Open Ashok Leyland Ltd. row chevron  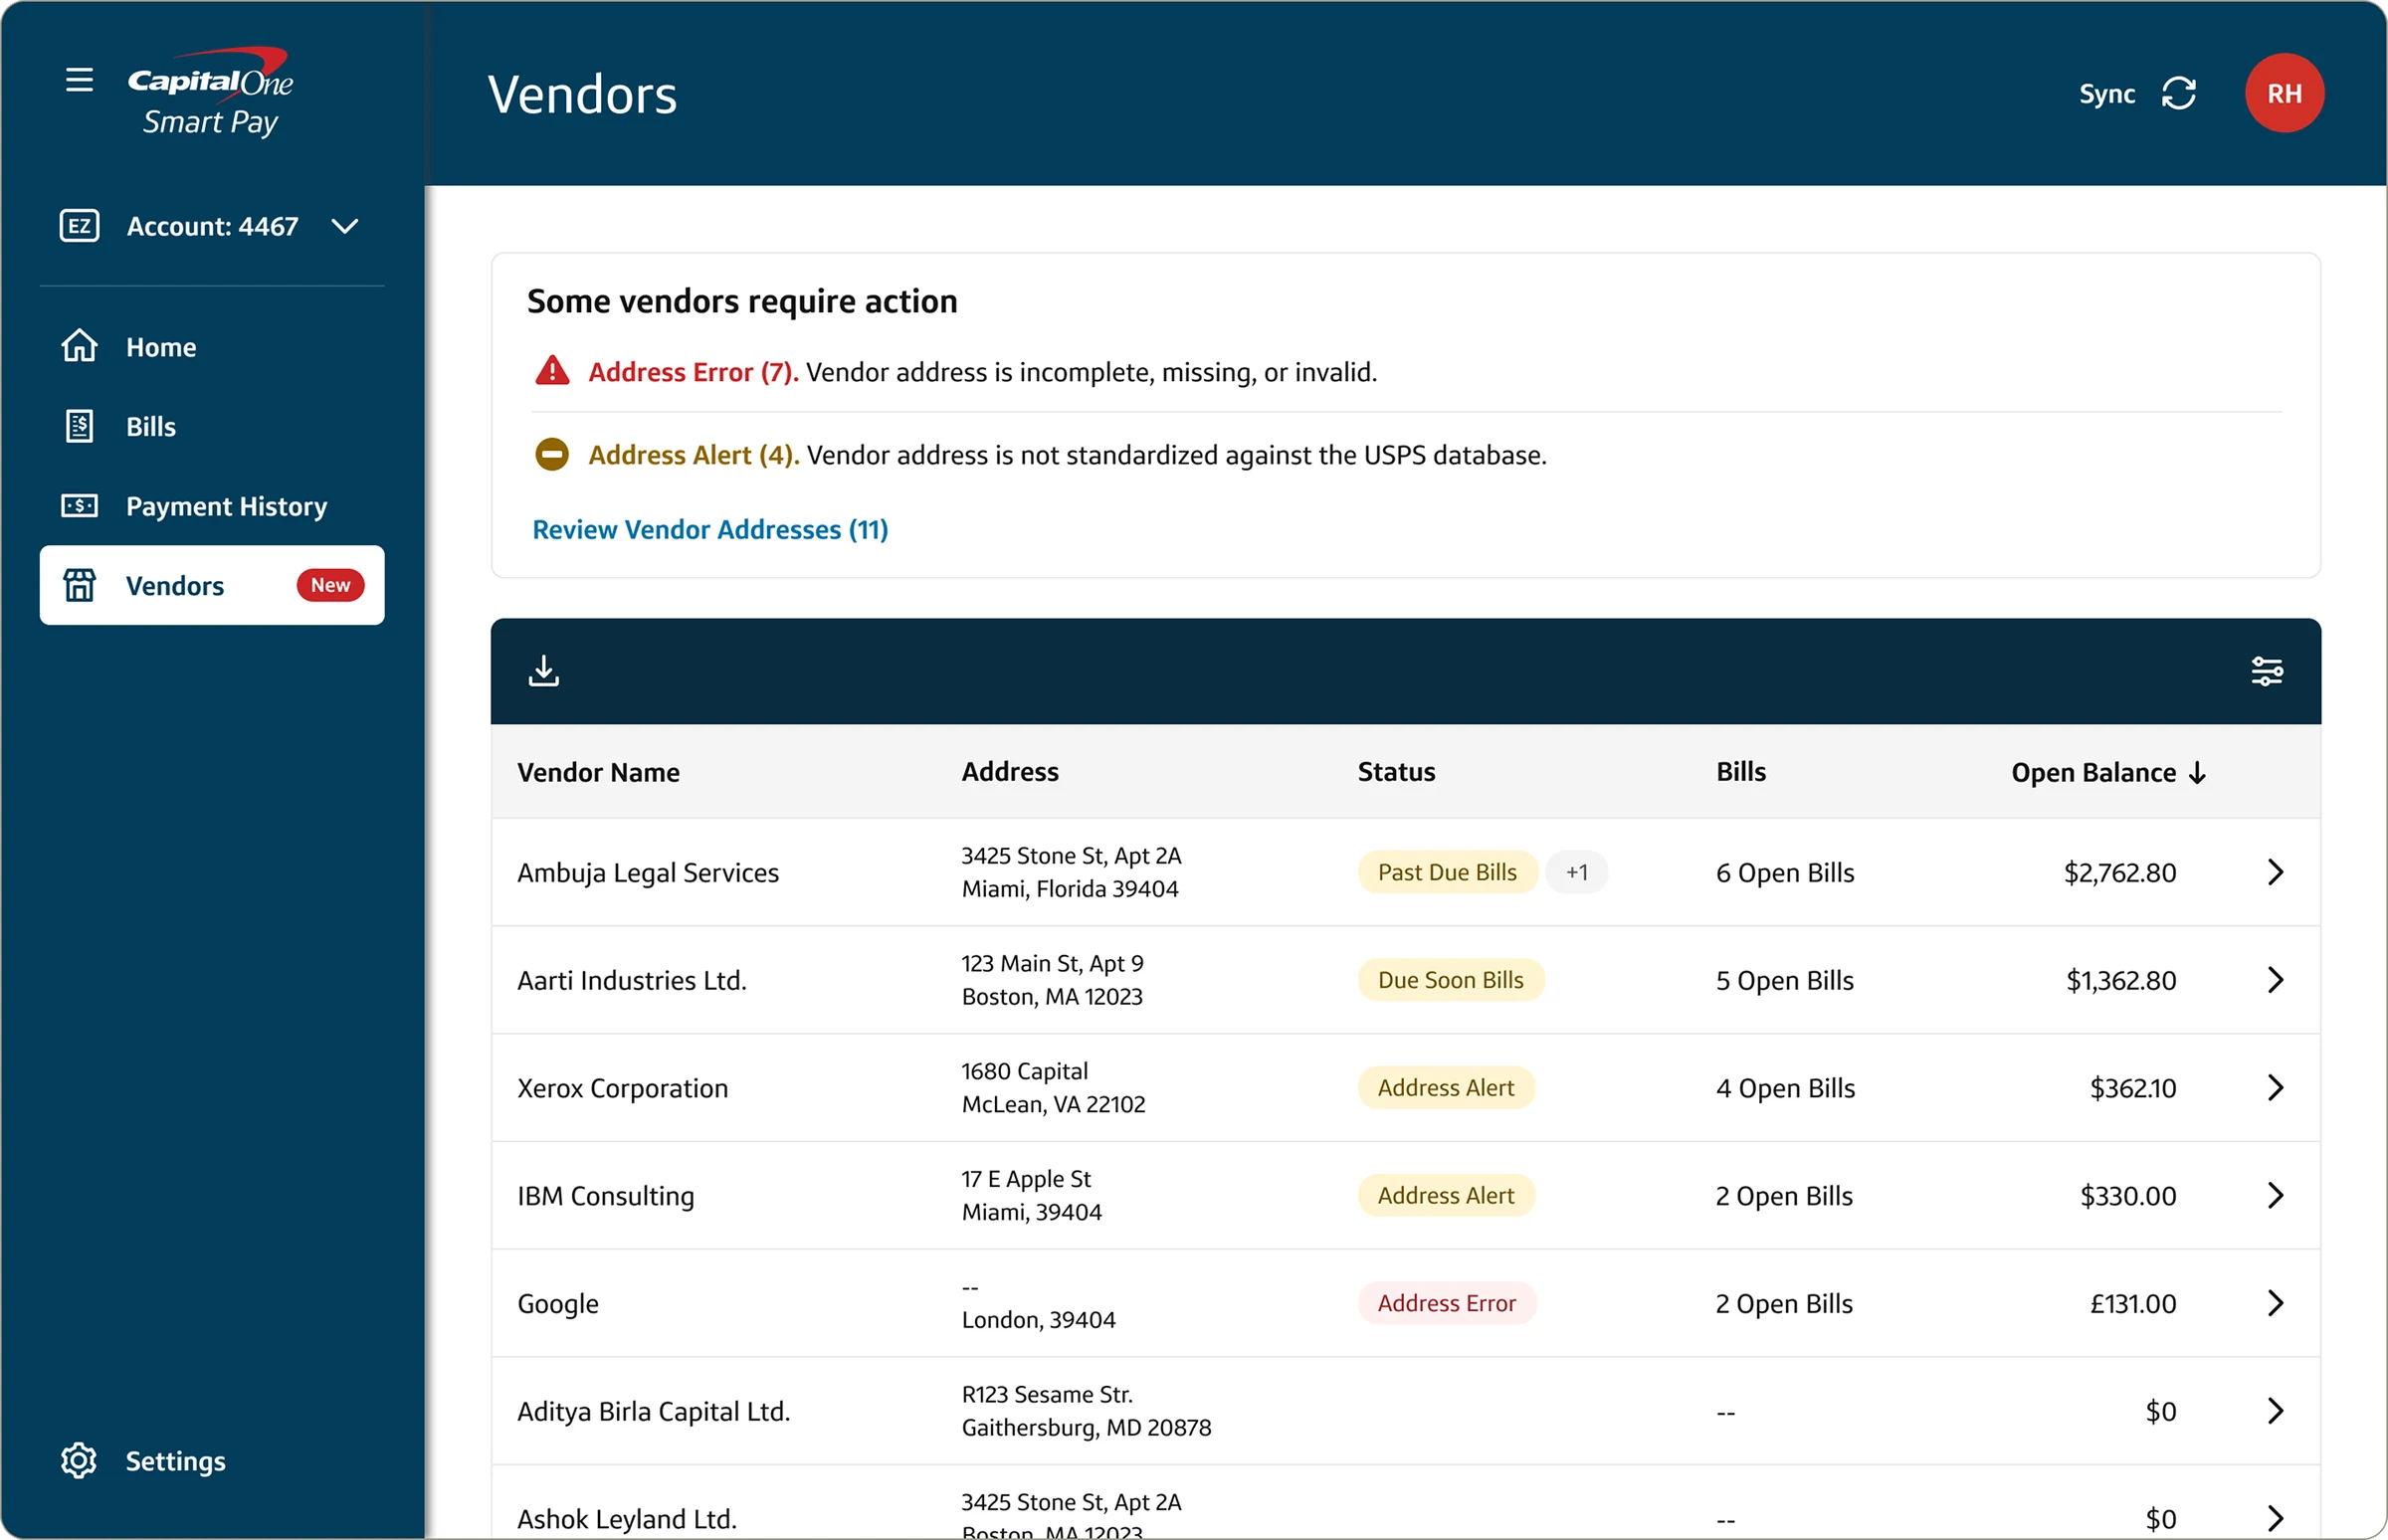coord(2275,1519)
